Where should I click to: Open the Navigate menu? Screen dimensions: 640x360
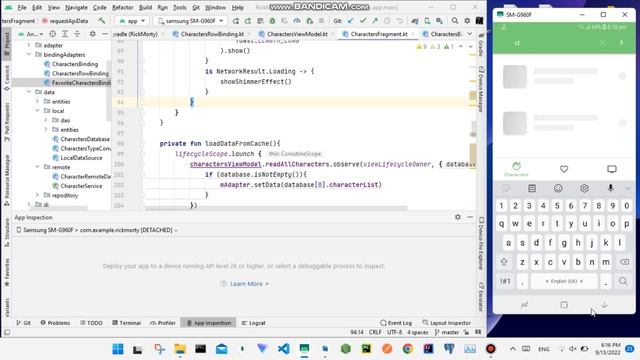(x=76, y=7)
